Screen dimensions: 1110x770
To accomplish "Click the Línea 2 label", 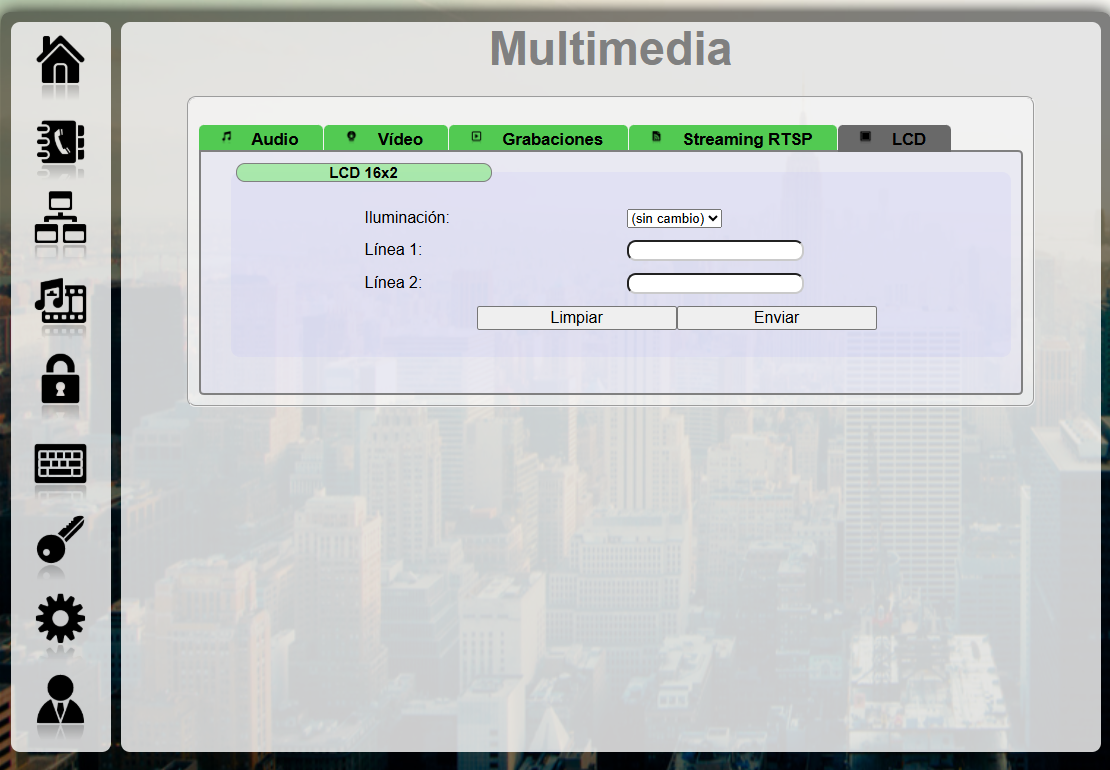I will tap(393, 283).
